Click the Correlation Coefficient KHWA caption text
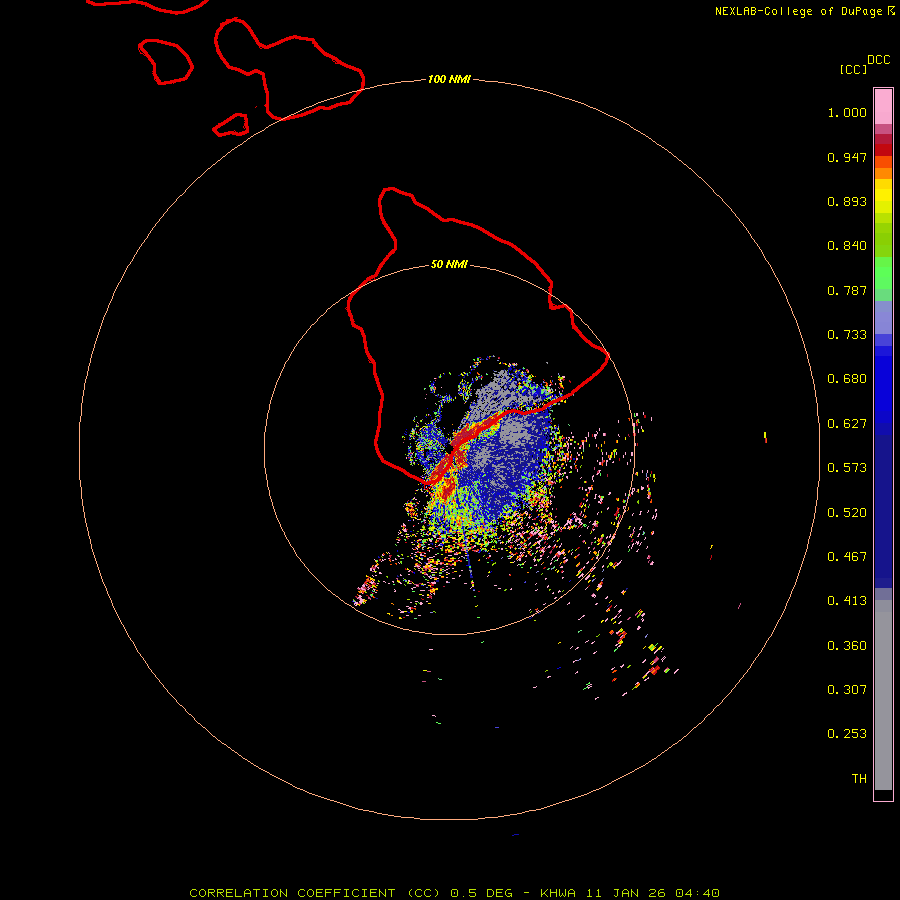Image resolution: width=900 pixels, height=900 pixels. tap(454, 893)
